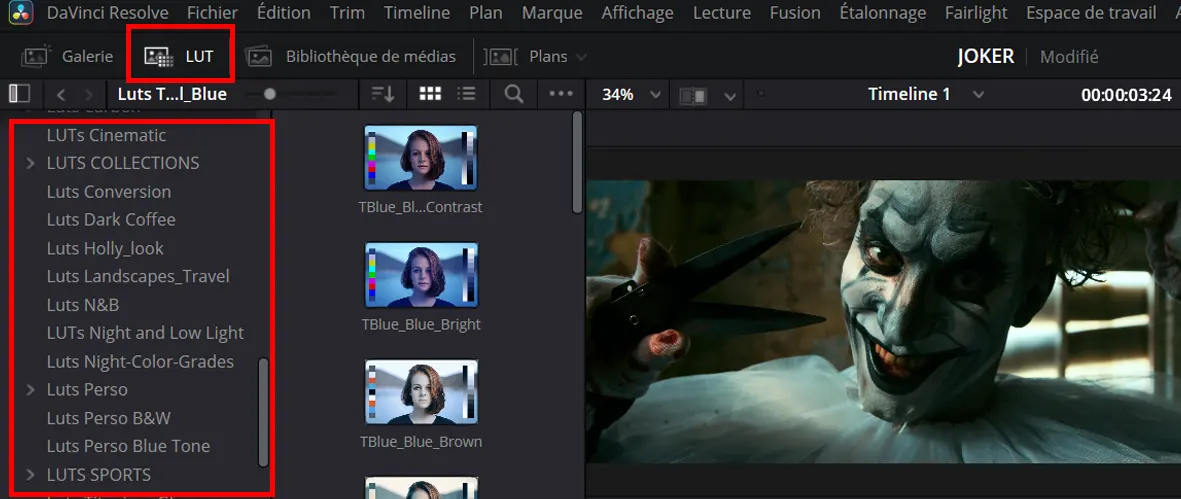
Task: Open the sort order icon
Action: coord(383,94)
